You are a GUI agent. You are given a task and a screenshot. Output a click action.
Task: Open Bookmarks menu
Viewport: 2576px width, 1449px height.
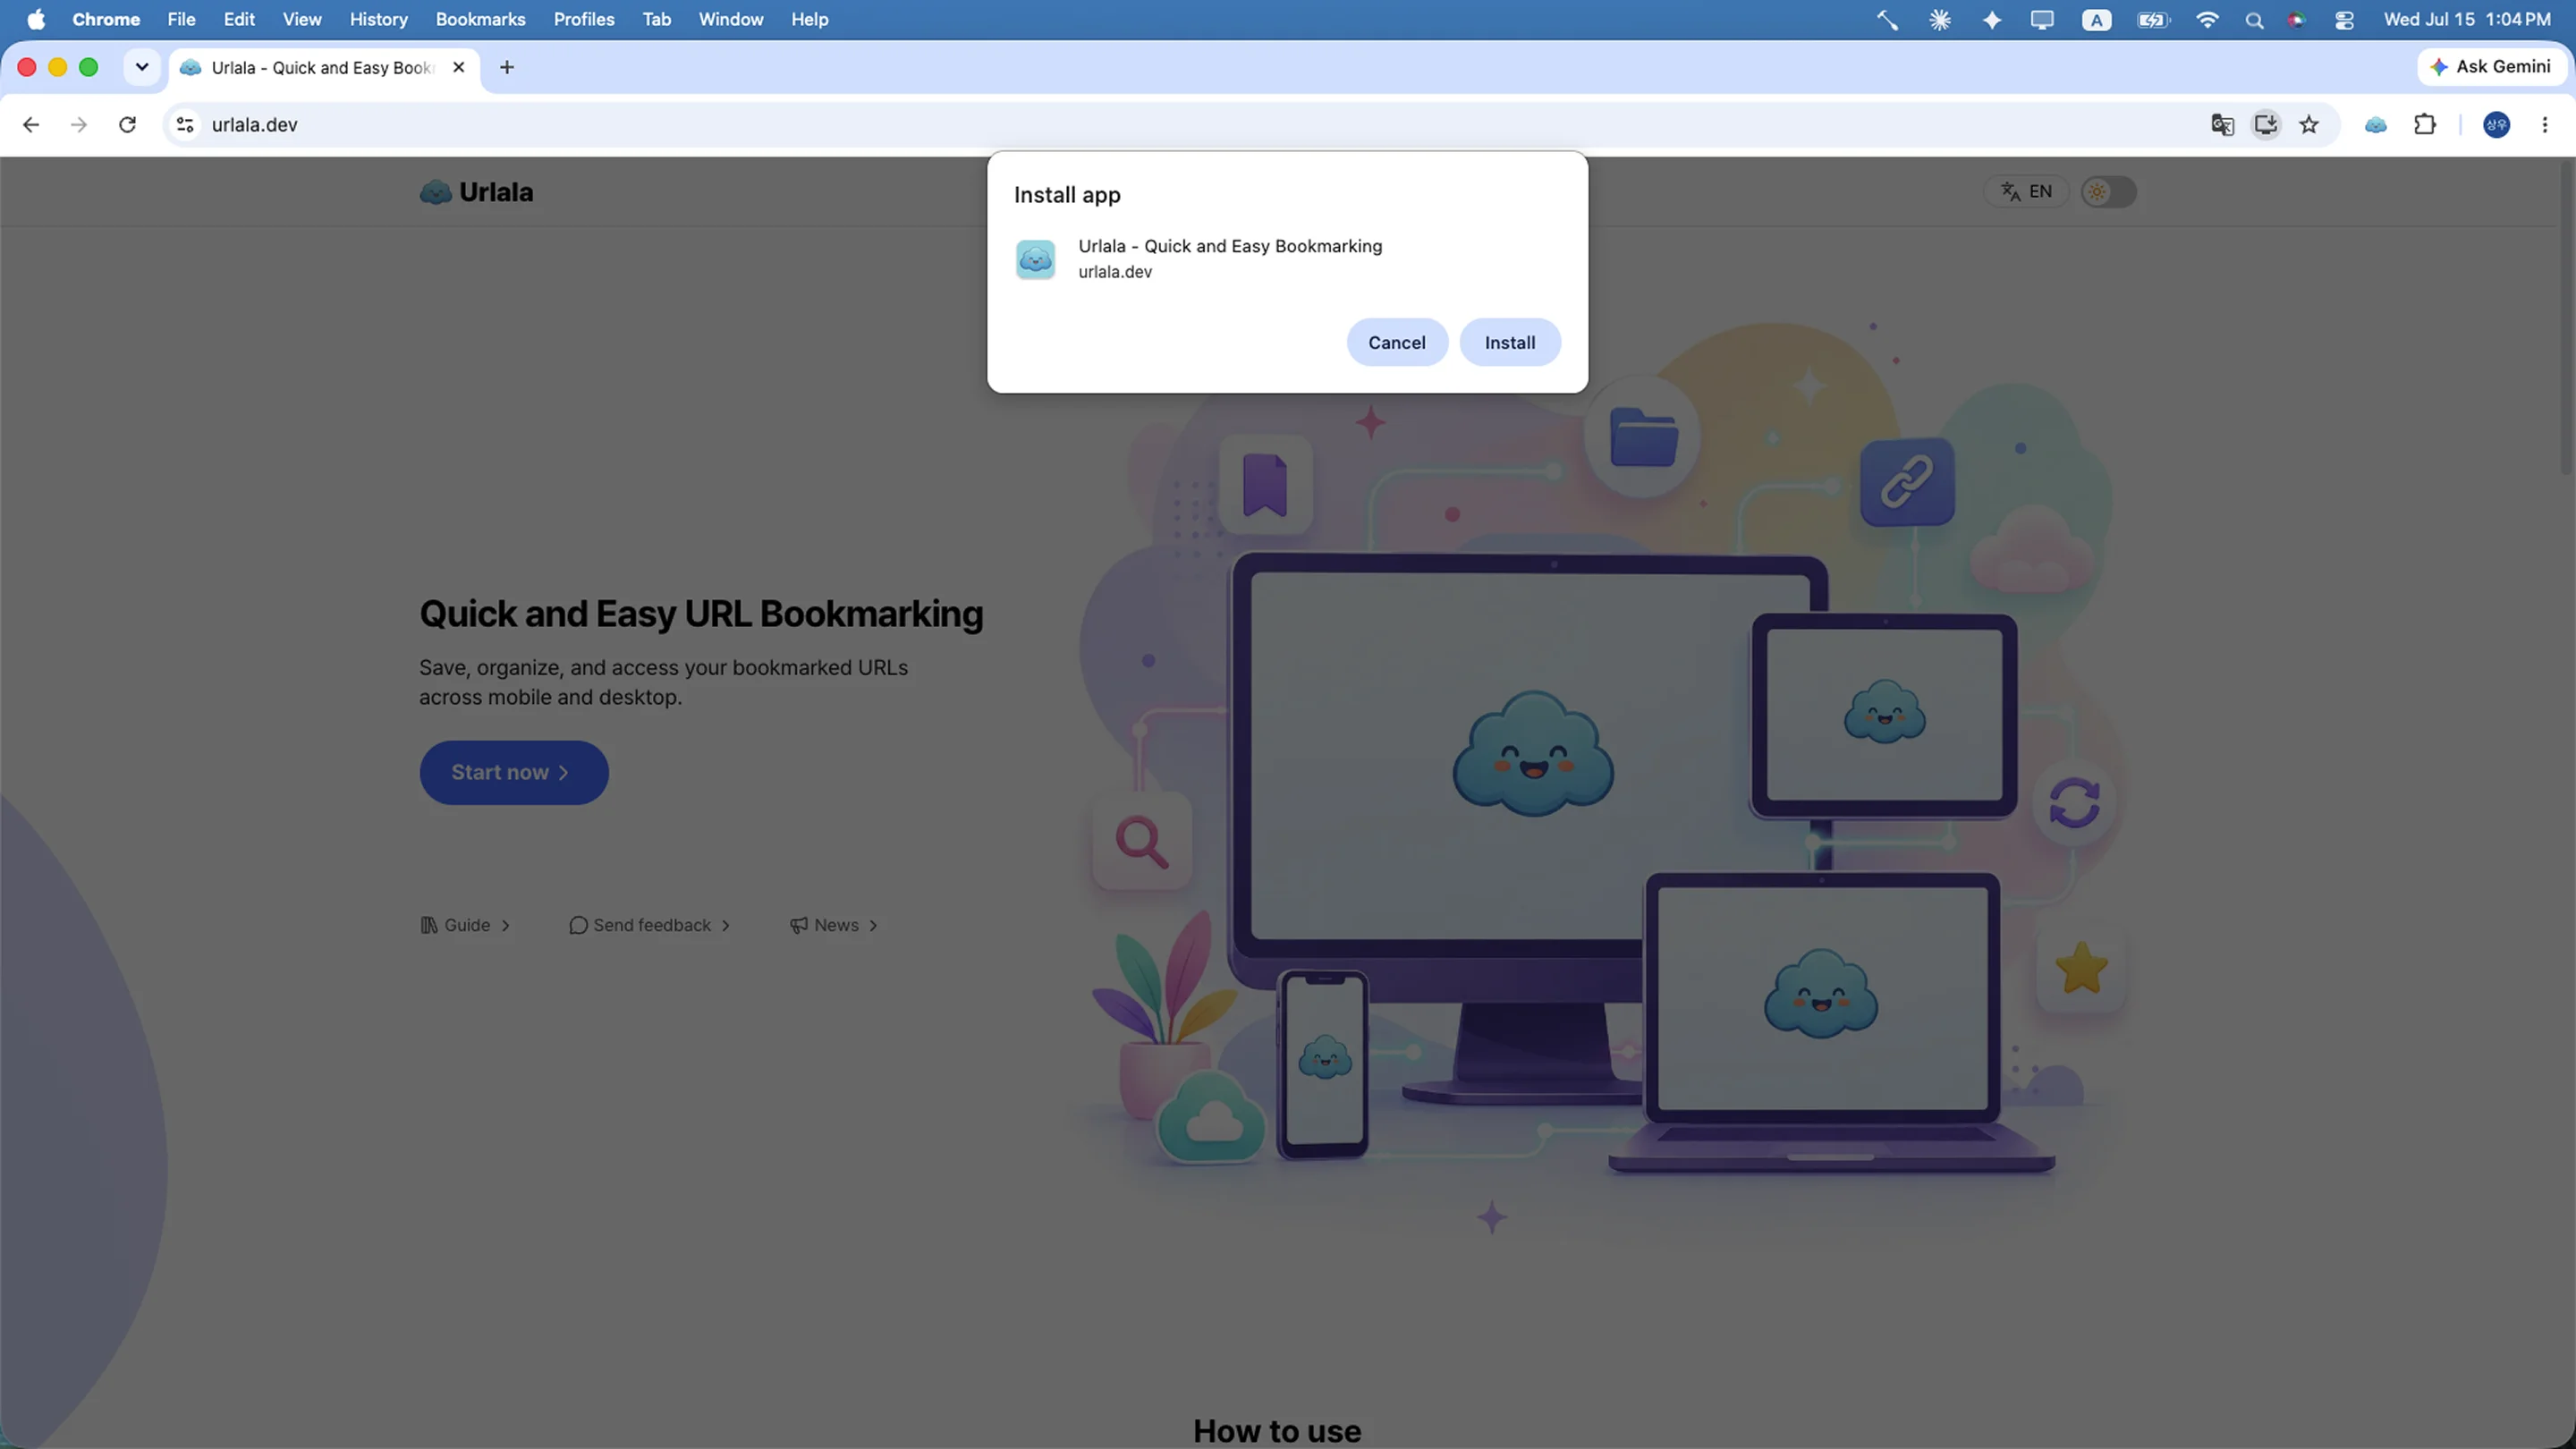point(480,19)
